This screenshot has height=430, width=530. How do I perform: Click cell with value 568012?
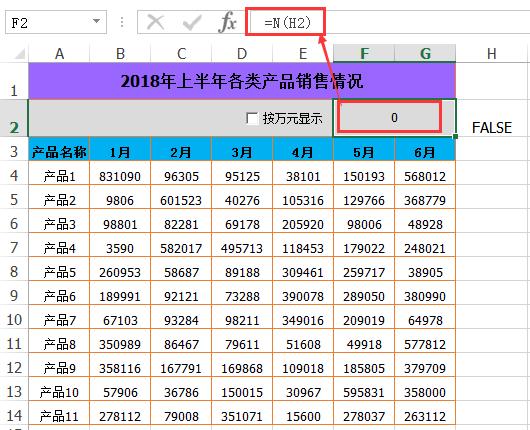click(x=425, y=173)
